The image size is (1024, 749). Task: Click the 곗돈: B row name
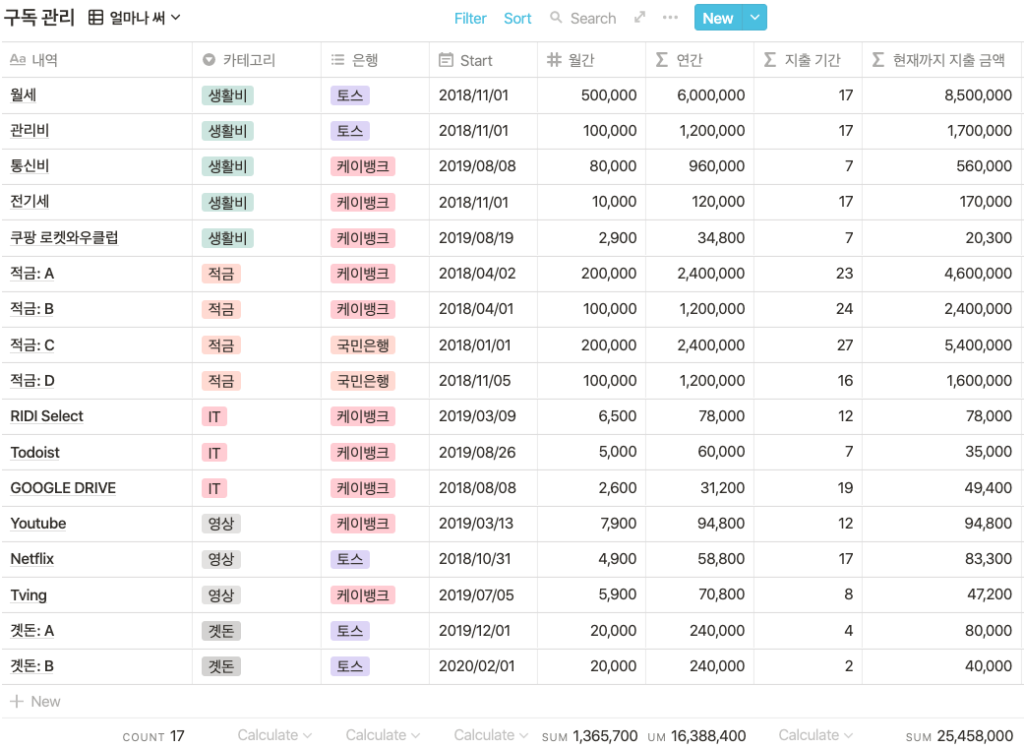(31, 666)
